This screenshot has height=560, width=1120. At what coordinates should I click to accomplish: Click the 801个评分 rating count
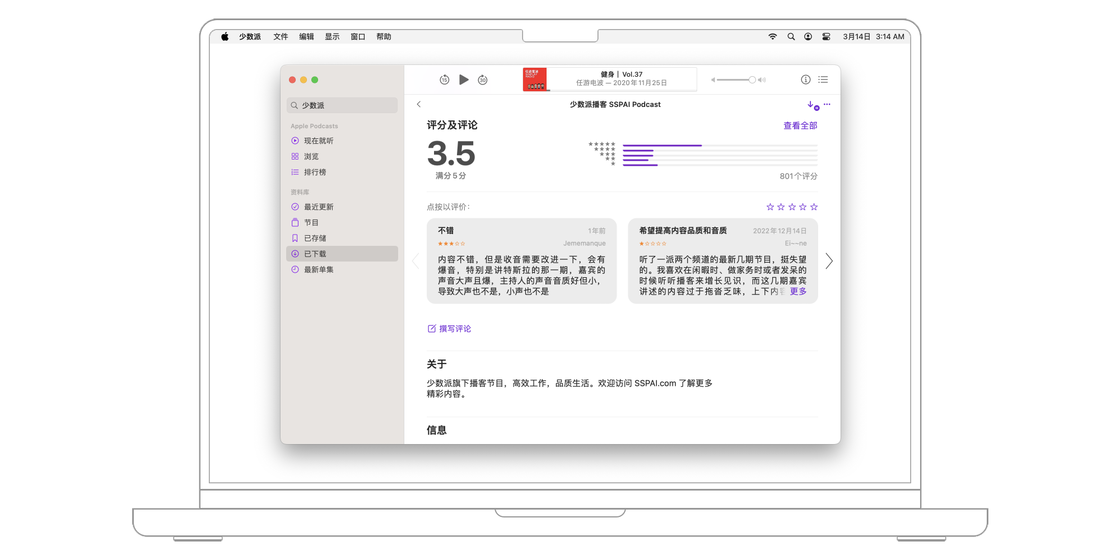(799, 176)
